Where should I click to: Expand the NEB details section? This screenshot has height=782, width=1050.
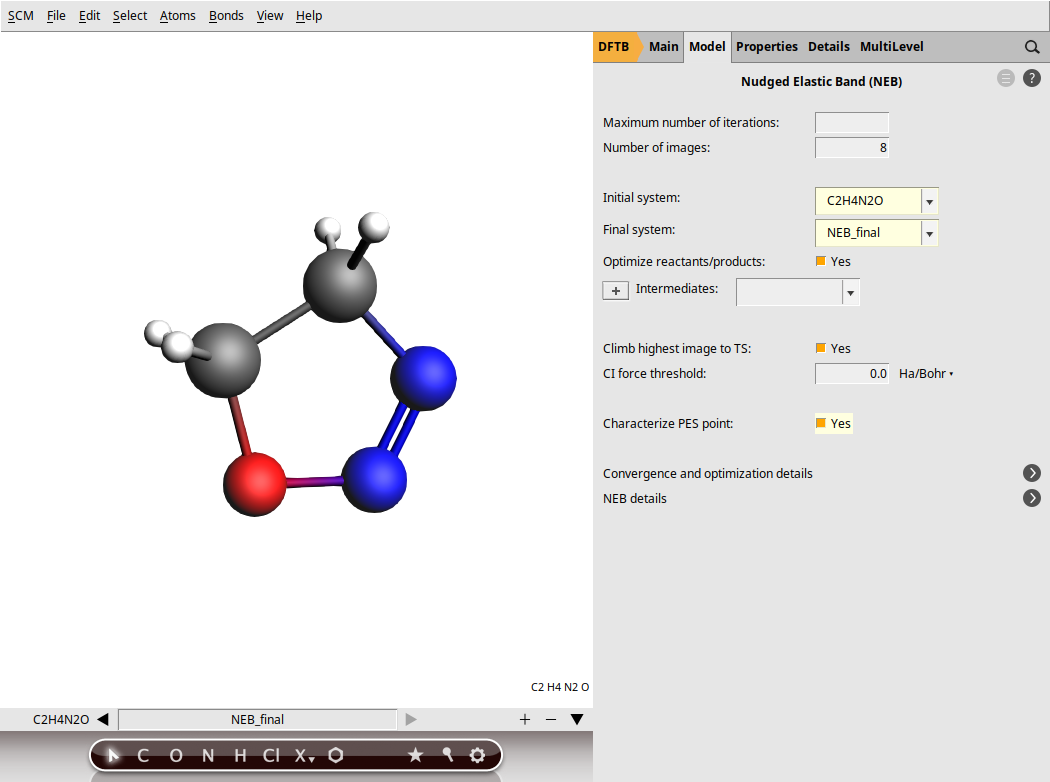[x=1032, y=497]
